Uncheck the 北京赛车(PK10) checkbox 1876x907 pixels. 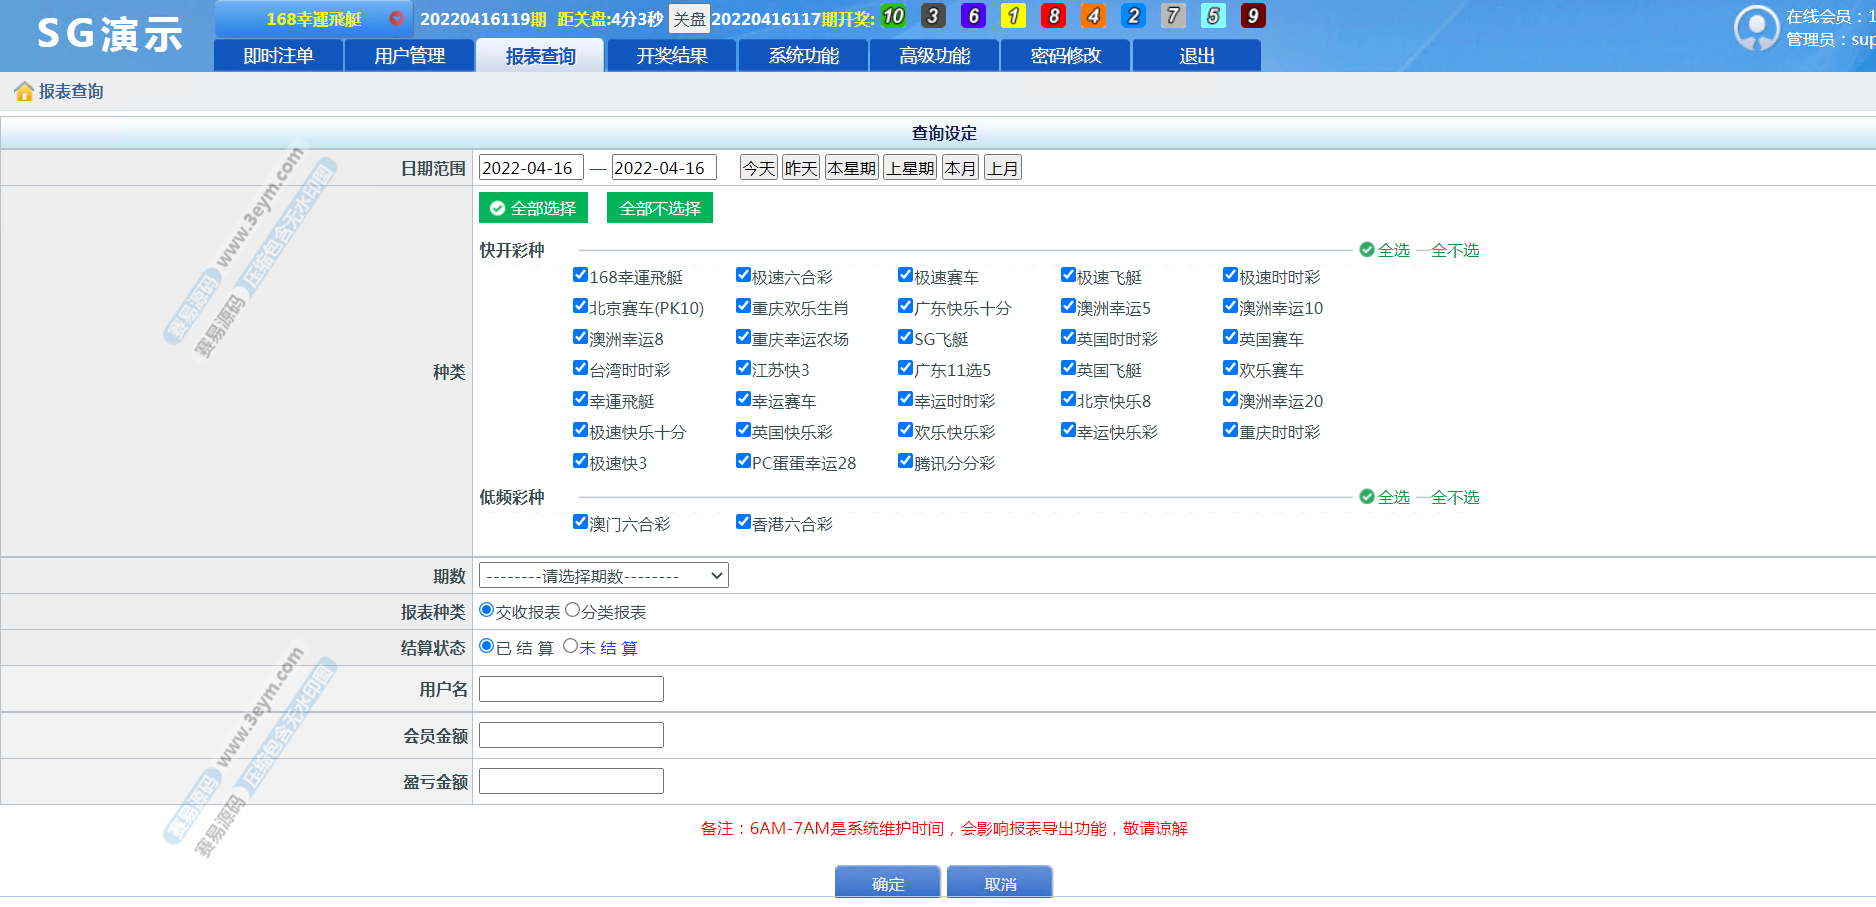[x=580, y=306]
